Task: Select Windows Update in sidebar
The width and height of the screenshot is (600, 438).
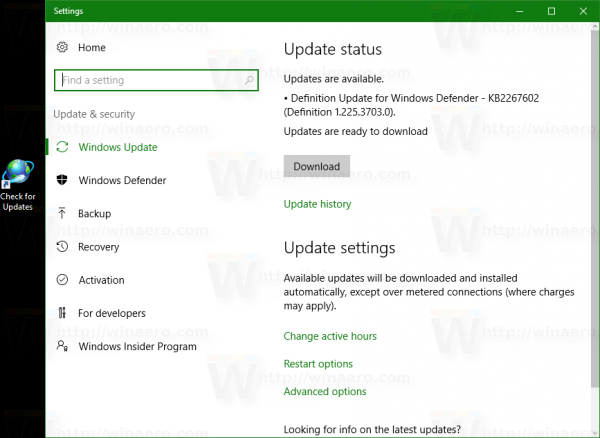Action: [x=118, y=147]
